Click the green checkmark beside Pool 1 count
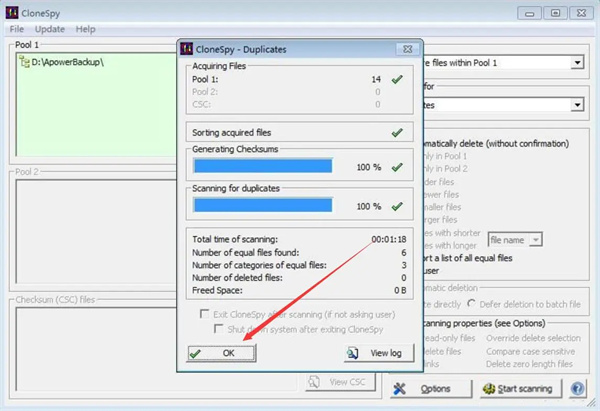 (x=398, y=78)
